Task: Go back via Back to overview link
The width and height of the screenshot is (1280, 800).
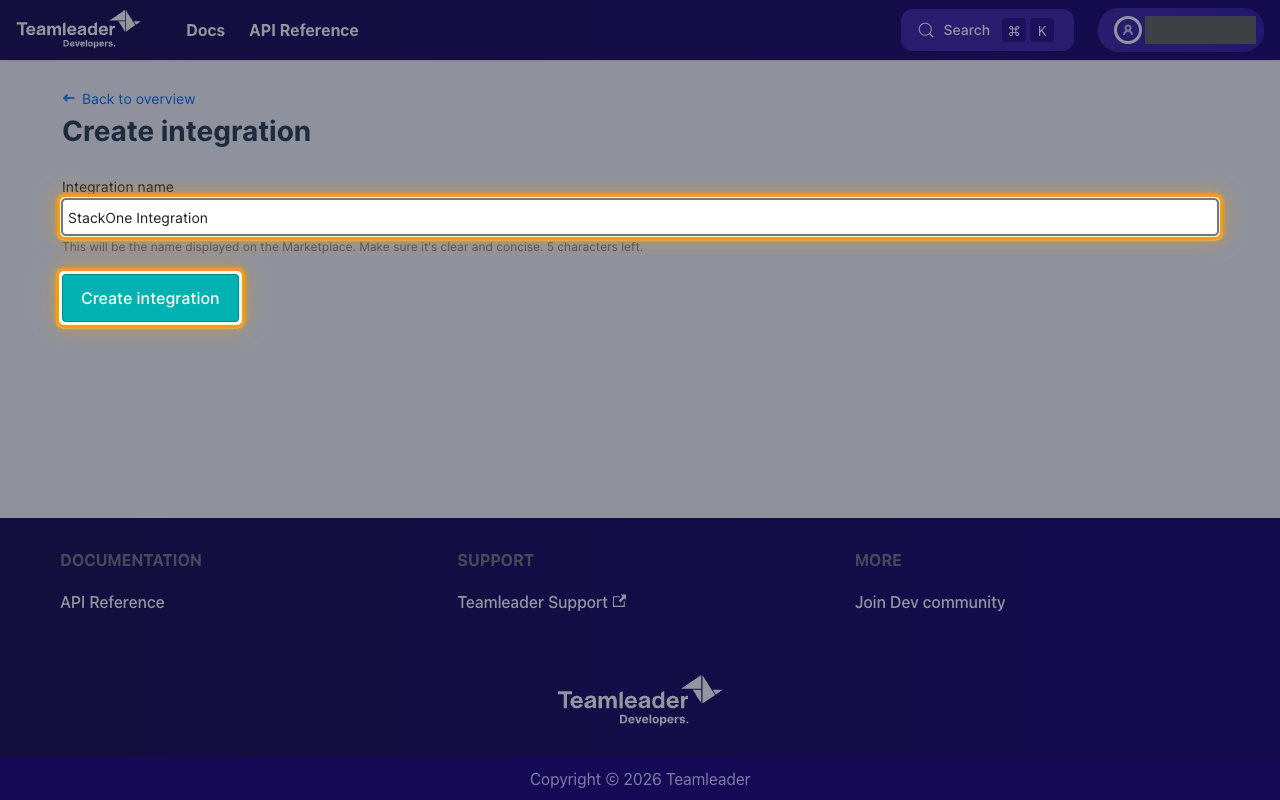Action: pyautogui.click(x=129, y=99)
